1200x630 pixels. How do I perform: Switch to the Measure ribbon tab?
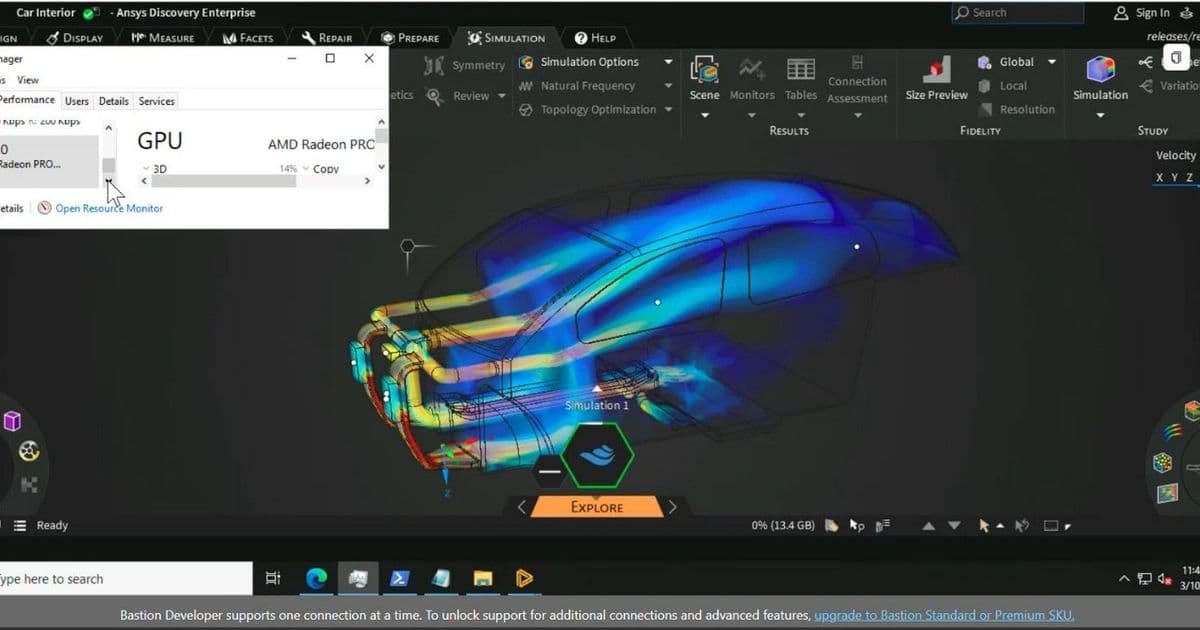162,38
